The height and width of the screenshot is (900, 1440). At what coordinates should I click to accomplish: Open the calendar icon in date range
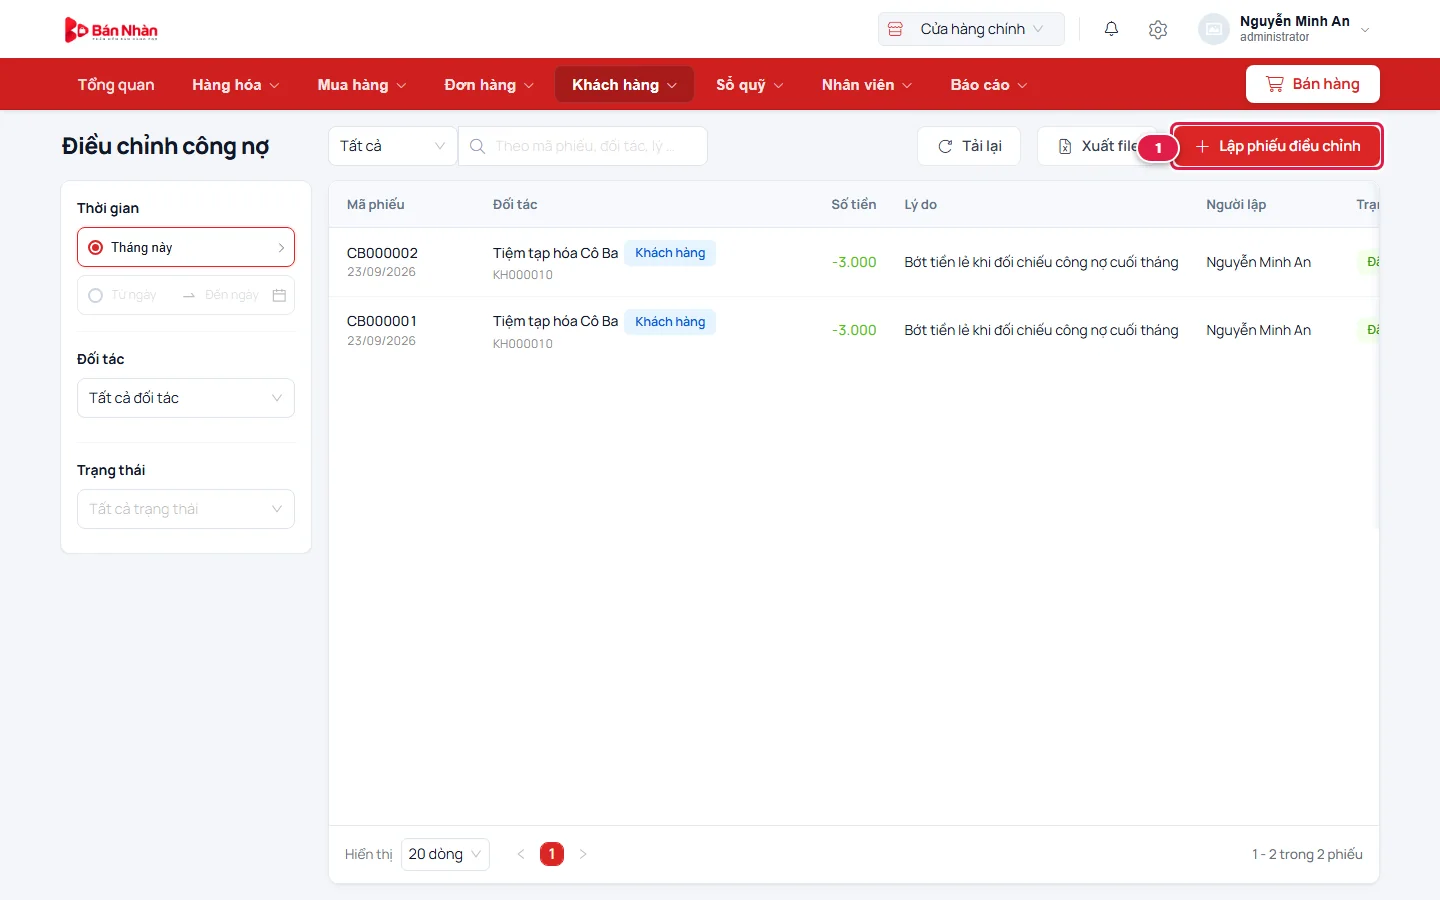[x=279, y=295]
